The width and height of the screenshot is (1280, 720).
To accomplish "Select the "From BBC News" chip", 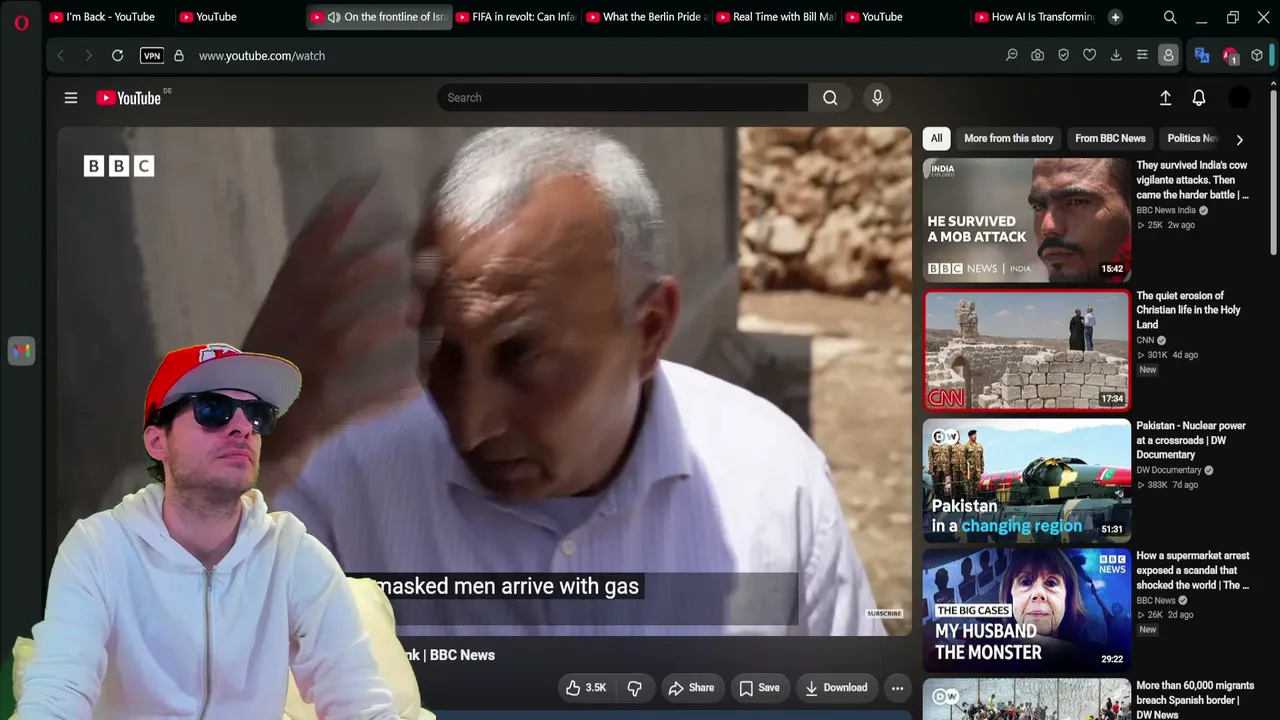I will tap(1110, 139).
